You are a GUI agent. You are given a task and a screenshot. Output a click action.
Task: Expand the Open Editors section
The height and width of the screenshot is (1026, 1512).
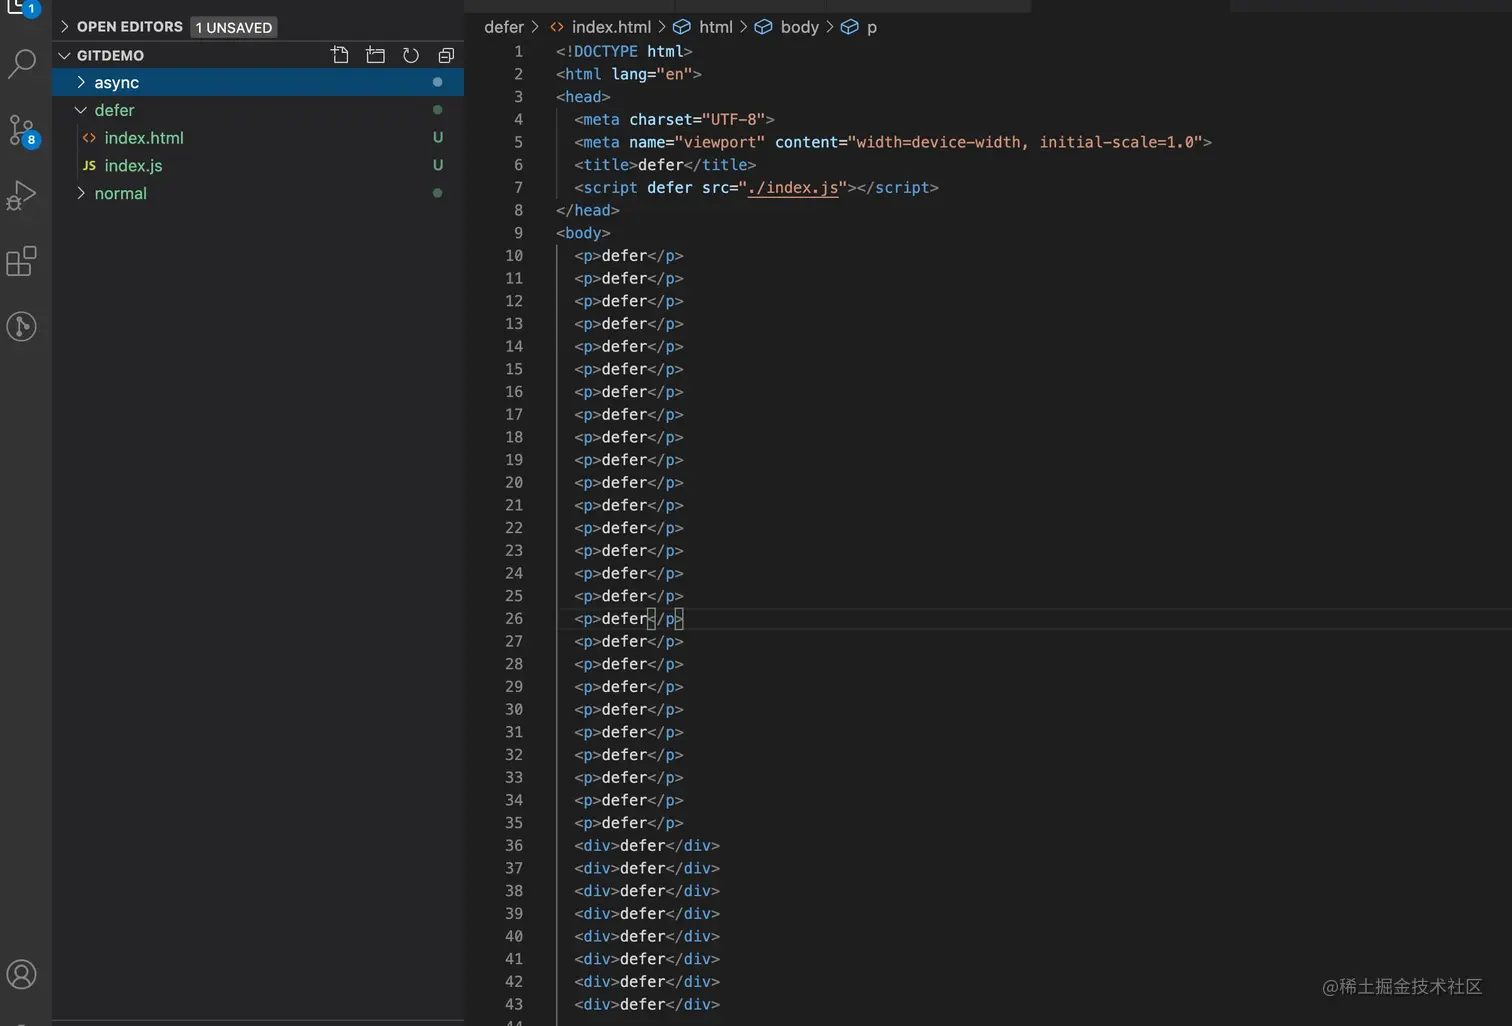(129, 27)
